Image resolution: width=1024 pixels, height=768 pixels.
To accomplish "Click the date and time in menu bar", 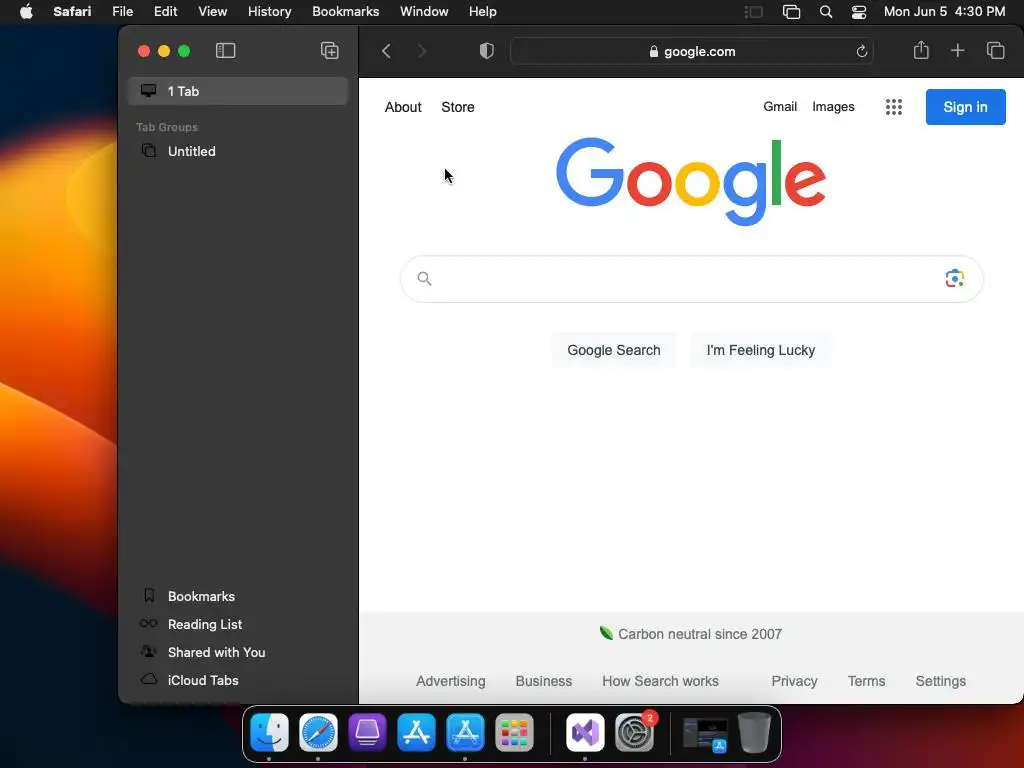I will 944,12.
